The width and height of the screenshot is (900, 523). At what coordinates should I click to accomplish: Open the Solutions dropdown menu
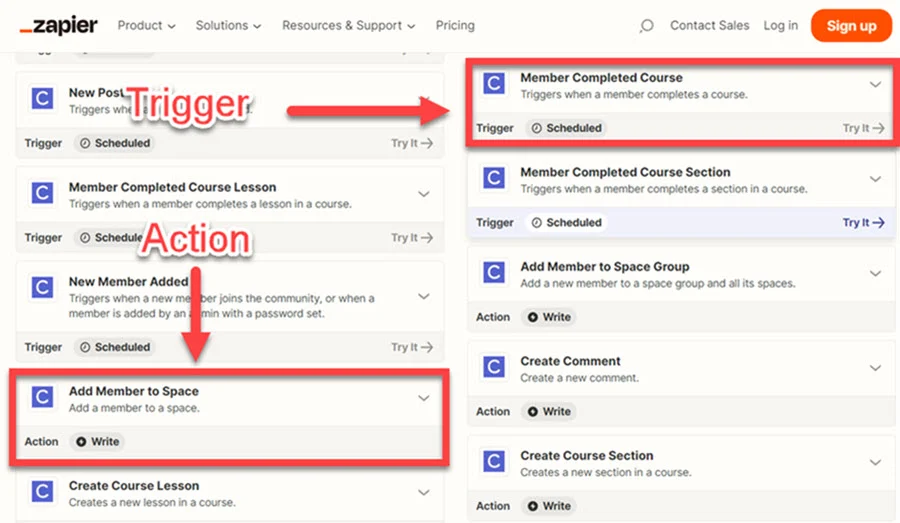click(229, 26)
